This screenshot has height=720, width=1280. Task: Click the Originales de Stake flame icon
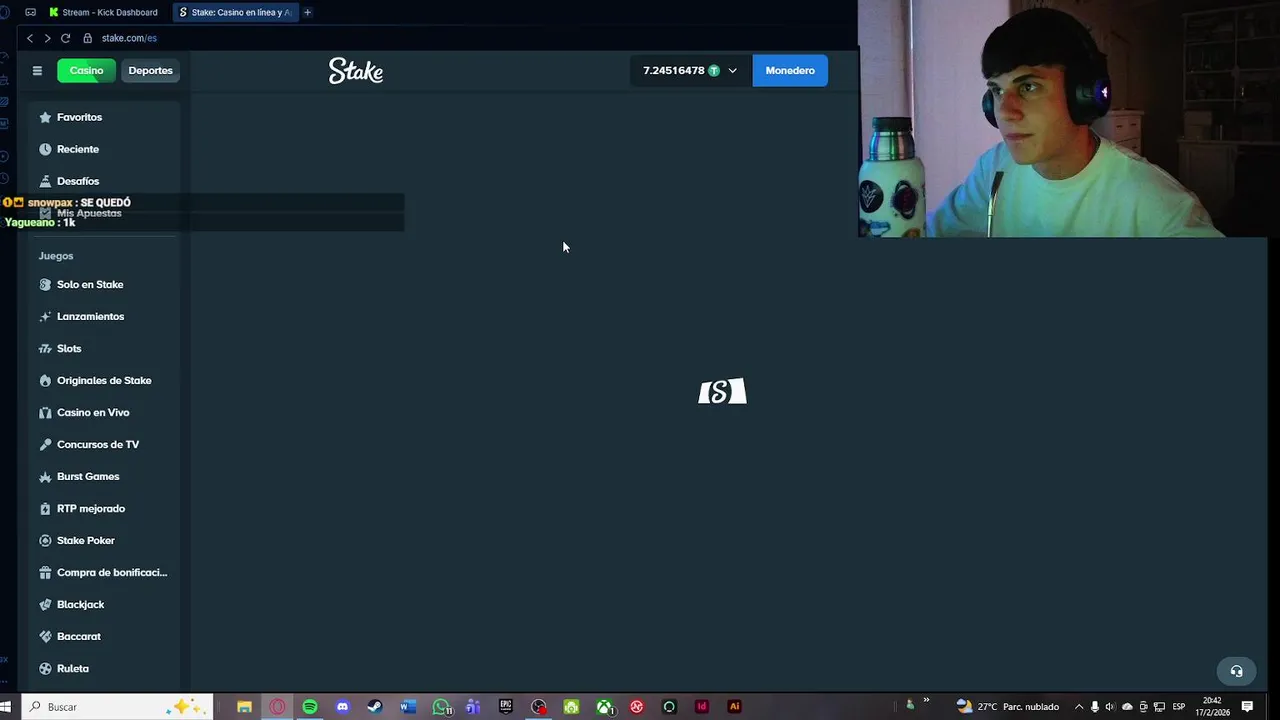tap(45, 381)
